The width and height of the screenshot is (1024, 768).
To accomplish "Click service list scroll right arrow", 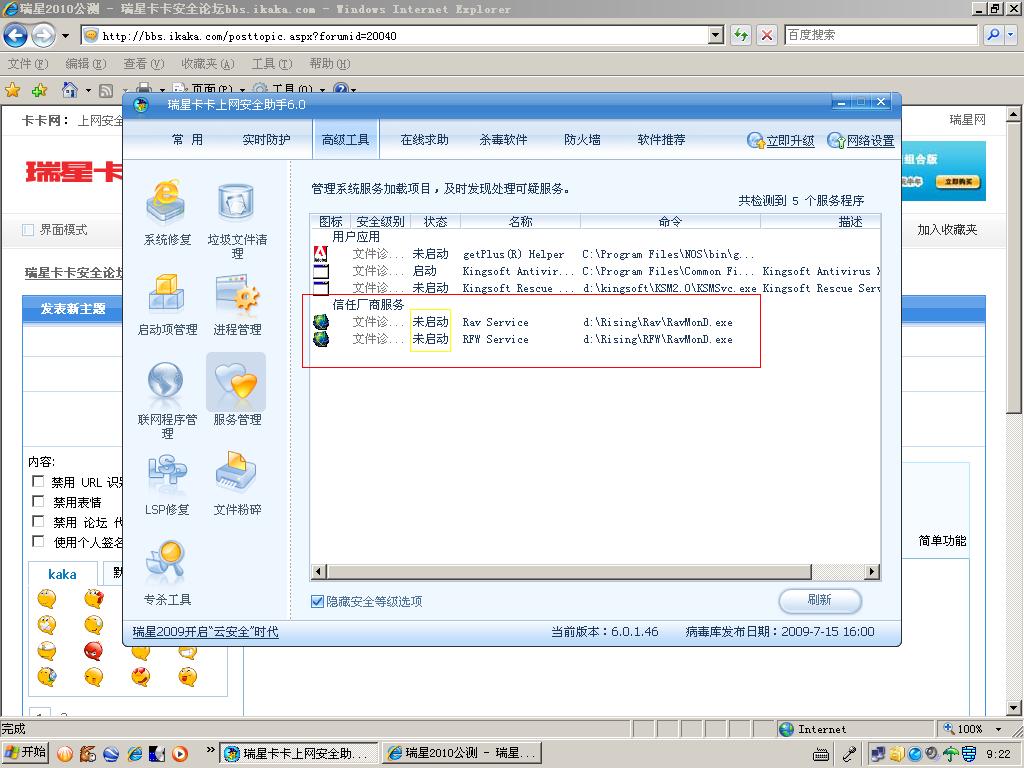I will click(872, 572).
